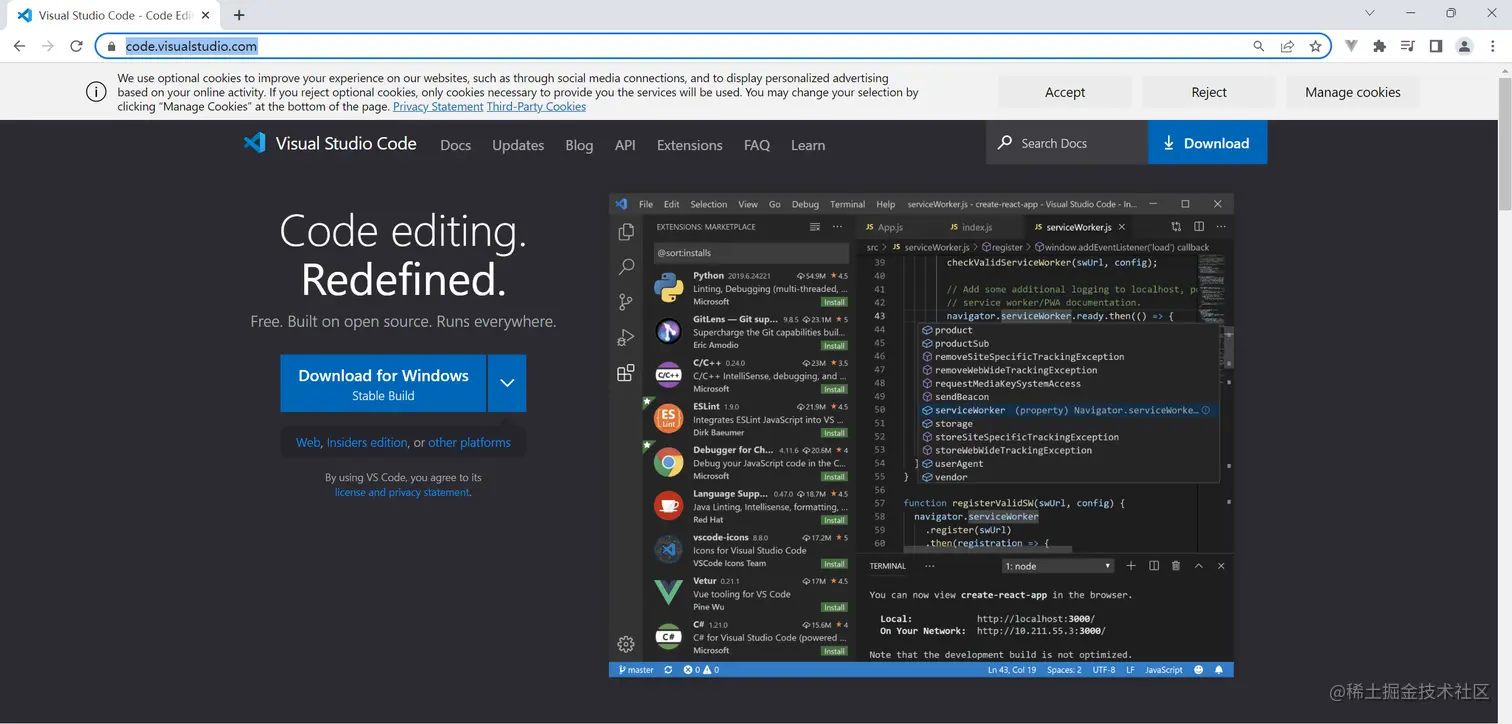
Task: Follow the 'other platforms' link
Action: (x=469, y=442)
